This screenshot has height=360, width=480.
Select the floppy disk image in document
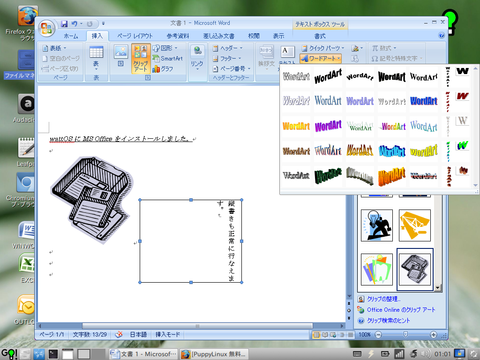point(92,199)
